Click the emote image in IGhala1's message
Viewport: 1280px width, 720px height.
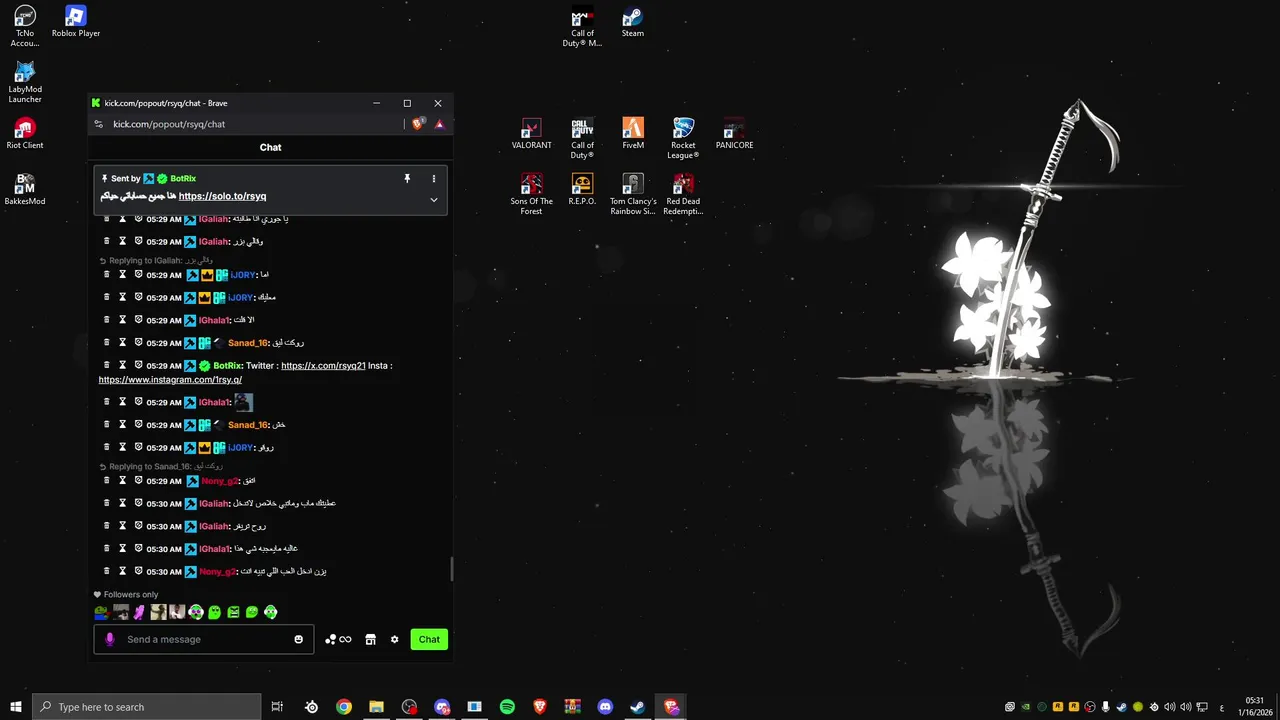[x=243, y=402]
